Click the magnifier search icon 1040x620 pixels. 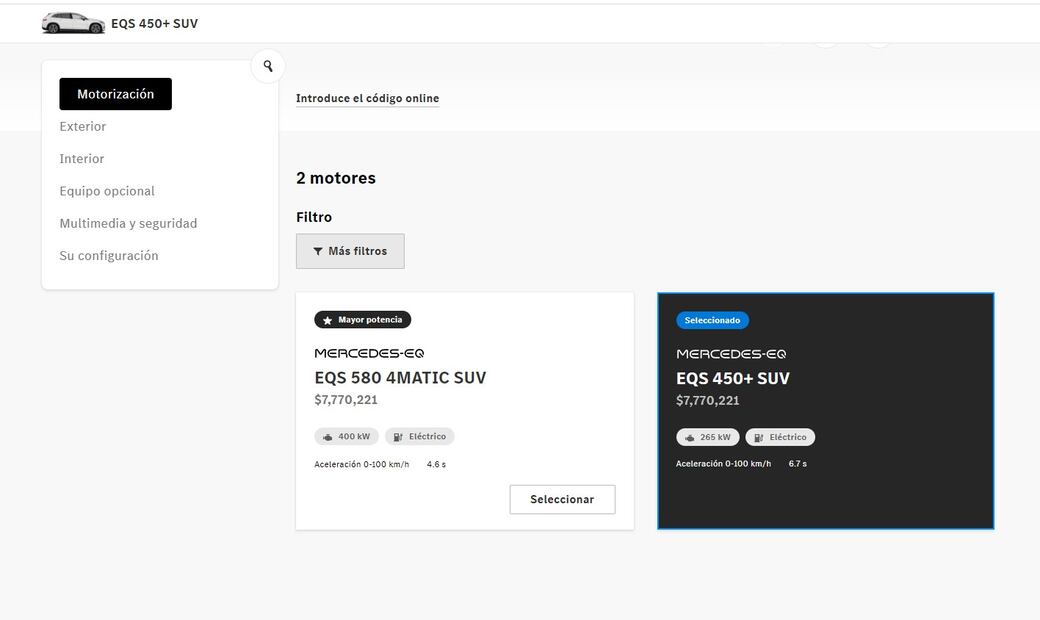click(x=268, y=67)
